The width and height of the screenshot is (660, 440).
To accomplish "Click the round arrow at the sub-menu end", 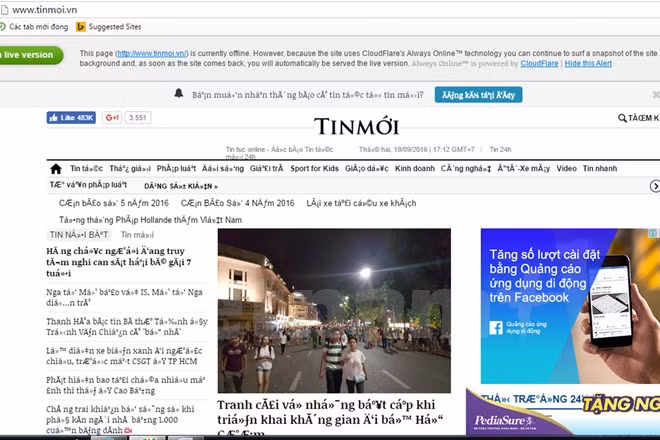I will pyautogui.click(x=655, y=186).
